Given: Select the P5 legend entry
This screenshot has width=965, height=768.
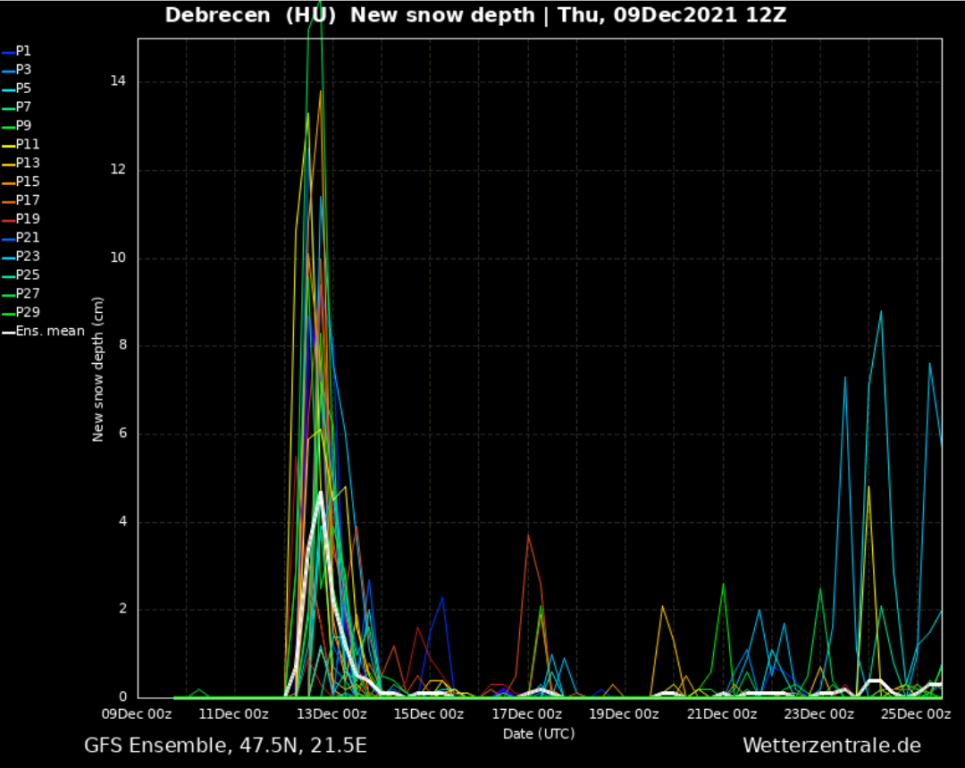Looking at the screenshot, I should pos(23,88).
